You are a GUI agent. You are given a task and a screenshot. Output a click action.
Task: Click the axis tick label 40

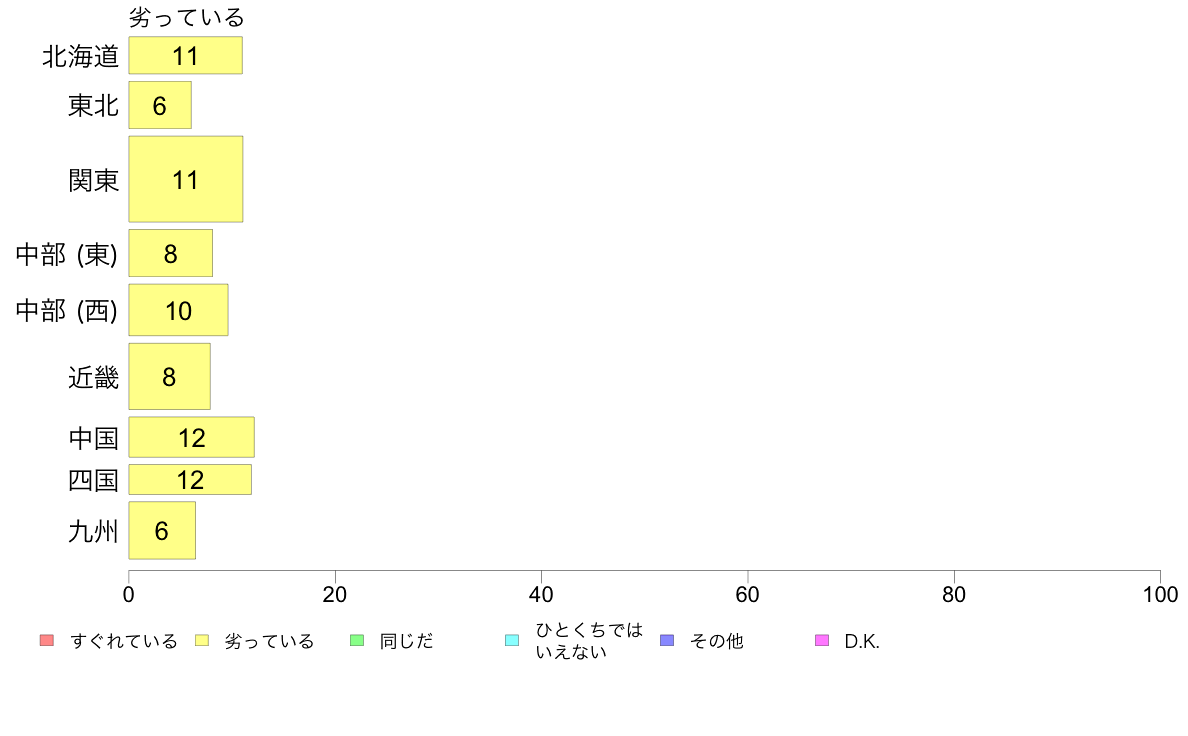pyautogui.click(x=541, y=594)
